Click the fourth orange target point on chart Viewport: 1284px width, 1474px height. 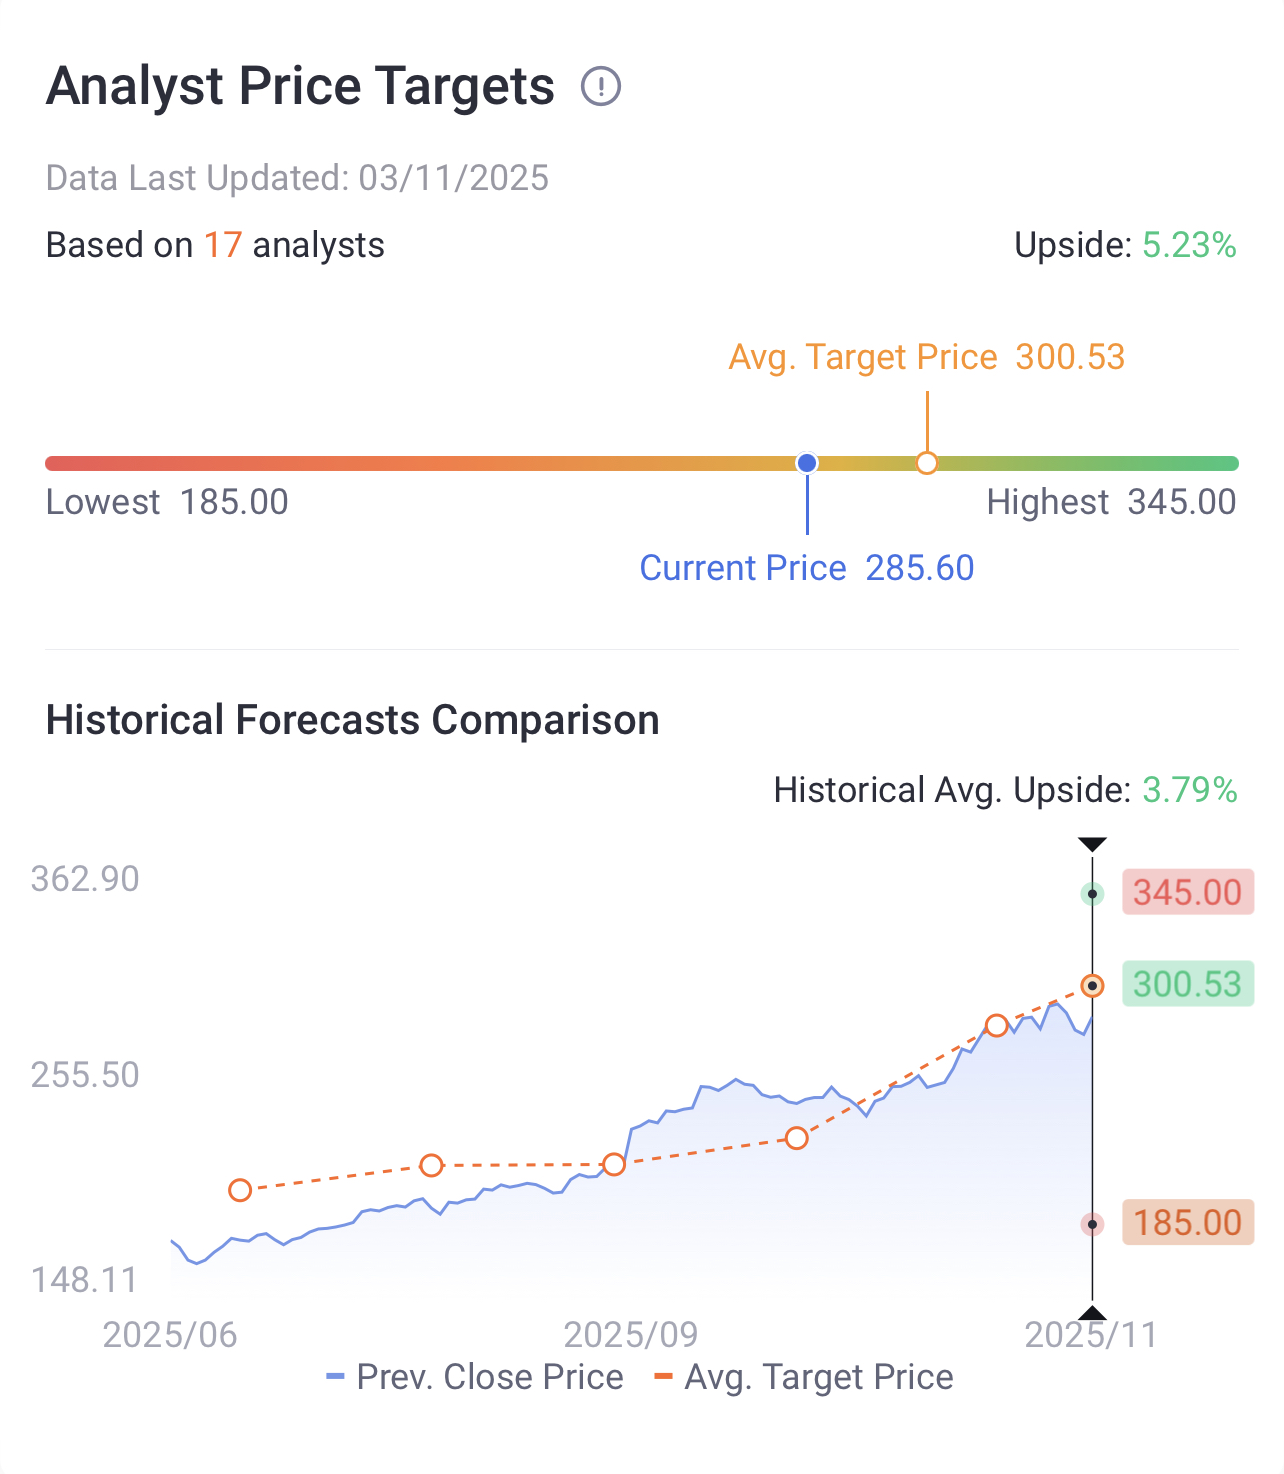(x=796, y=1138)
